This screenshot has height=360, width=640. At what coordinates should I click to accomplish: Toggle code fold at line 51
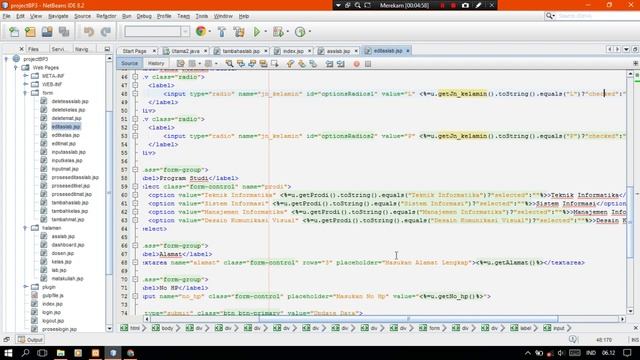pyautogui.click(x=135, y=119)
